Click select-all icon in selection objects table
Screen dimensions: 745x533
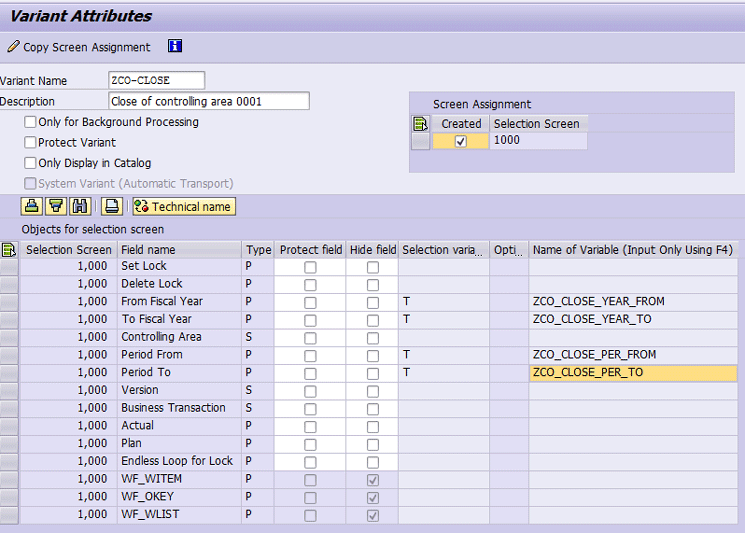9,250
